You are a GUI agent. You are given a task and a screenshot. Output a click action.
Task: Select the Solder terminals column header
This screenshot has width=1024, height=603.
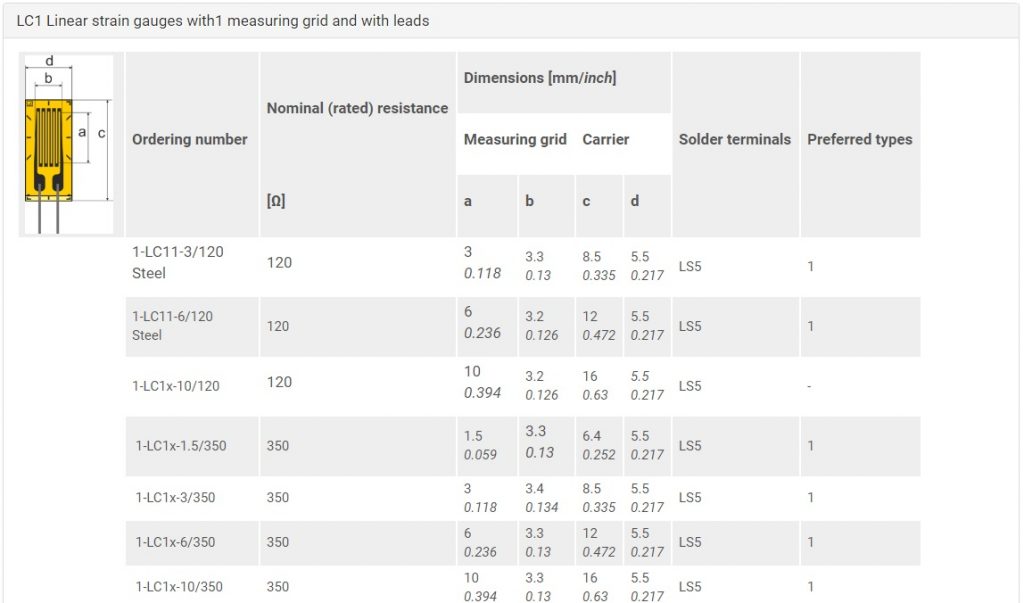(735, 139)
